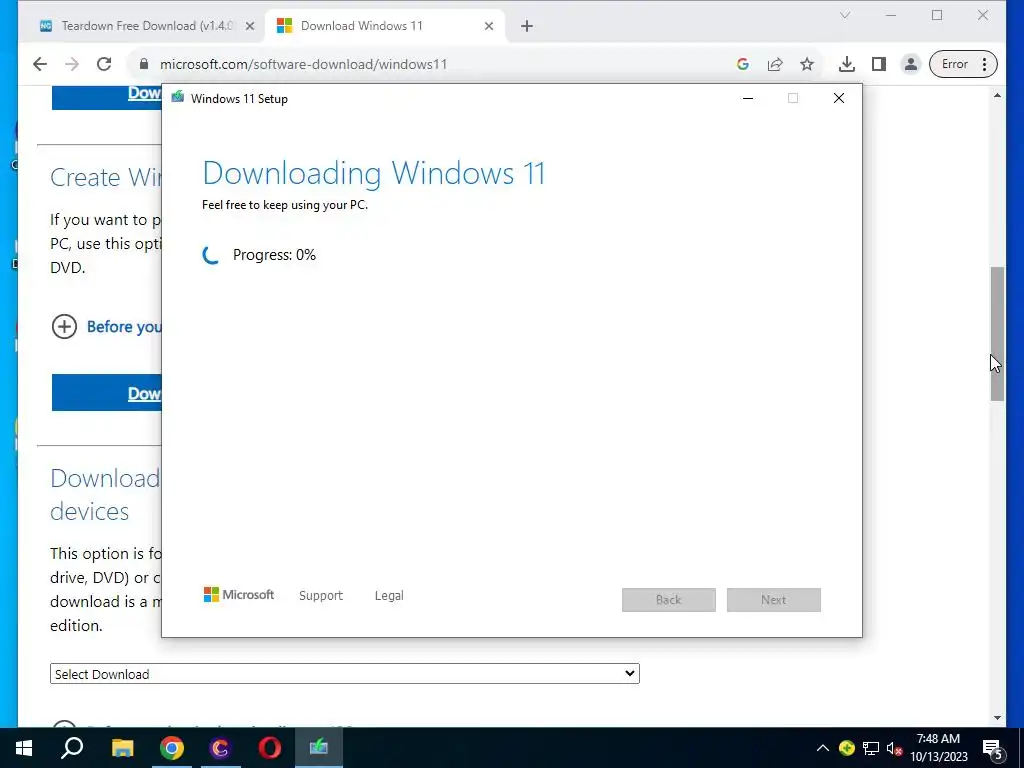Bookmark this tab with star icon
The image size is (1024, 768).
pos(807,64)
